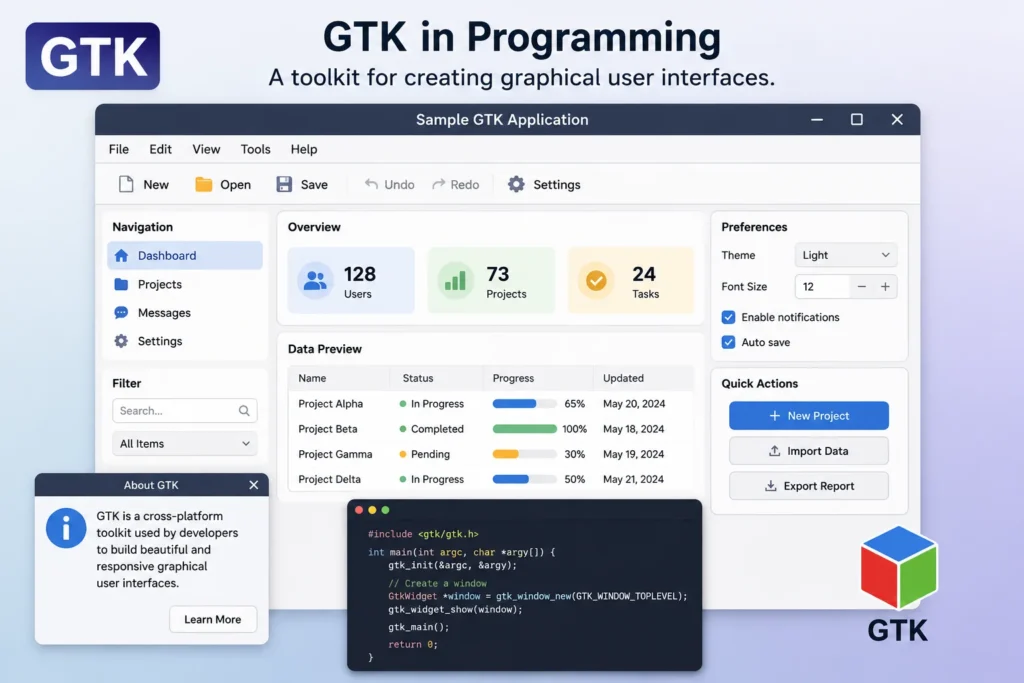The height and width of the screenshot is (683, 1024).
Task: Select the Project Delta row name
Action: coord(329,479)
